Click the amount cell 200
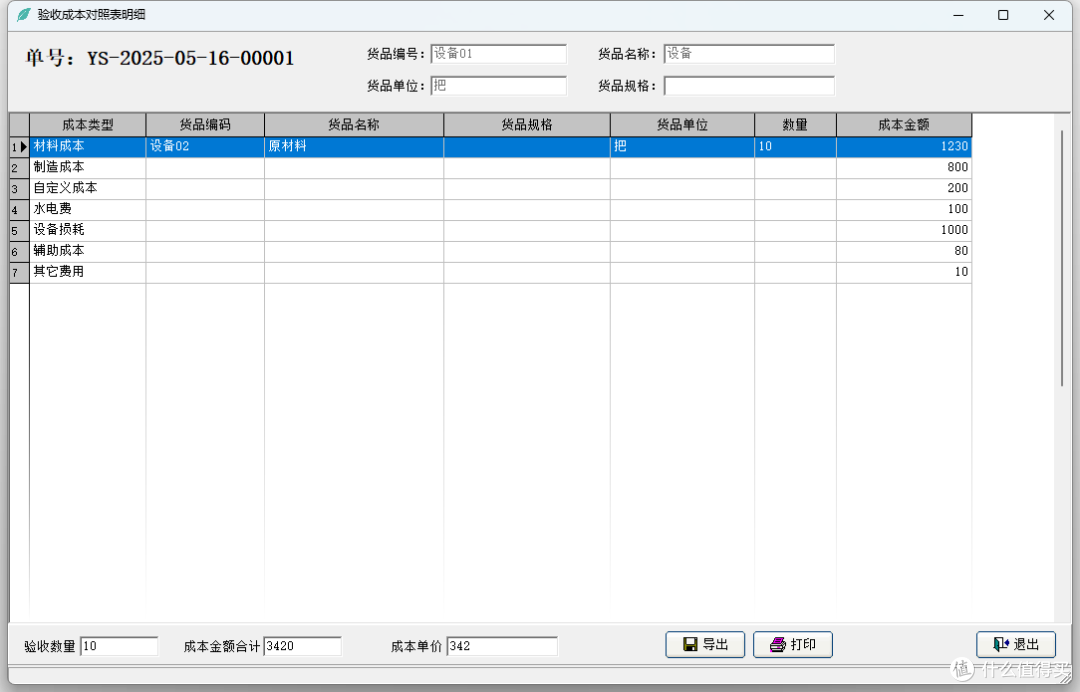The image size is (1080, 692). click(x=904, y=188)
